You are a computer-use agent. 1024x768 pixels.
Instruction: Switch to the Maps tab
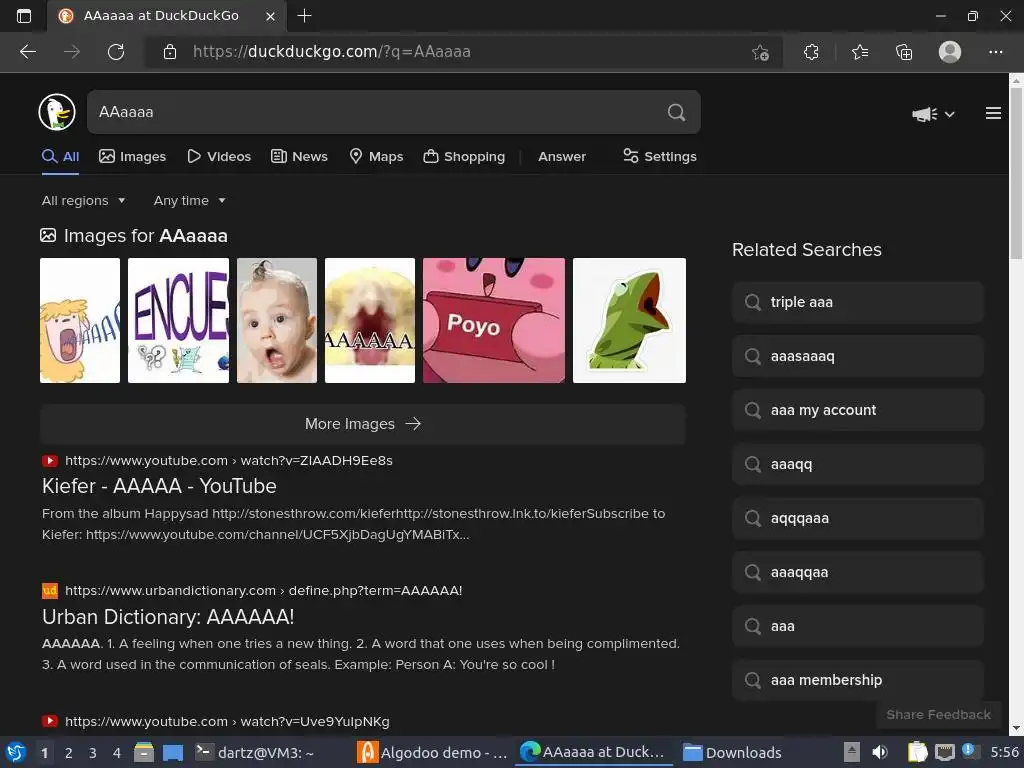pyautogui.click(x=376, y=157)
